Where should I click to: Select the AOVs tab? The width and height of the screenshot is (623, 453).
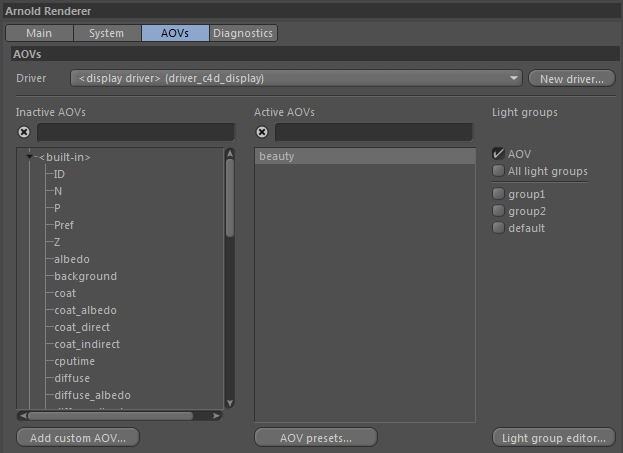[175, 33]
